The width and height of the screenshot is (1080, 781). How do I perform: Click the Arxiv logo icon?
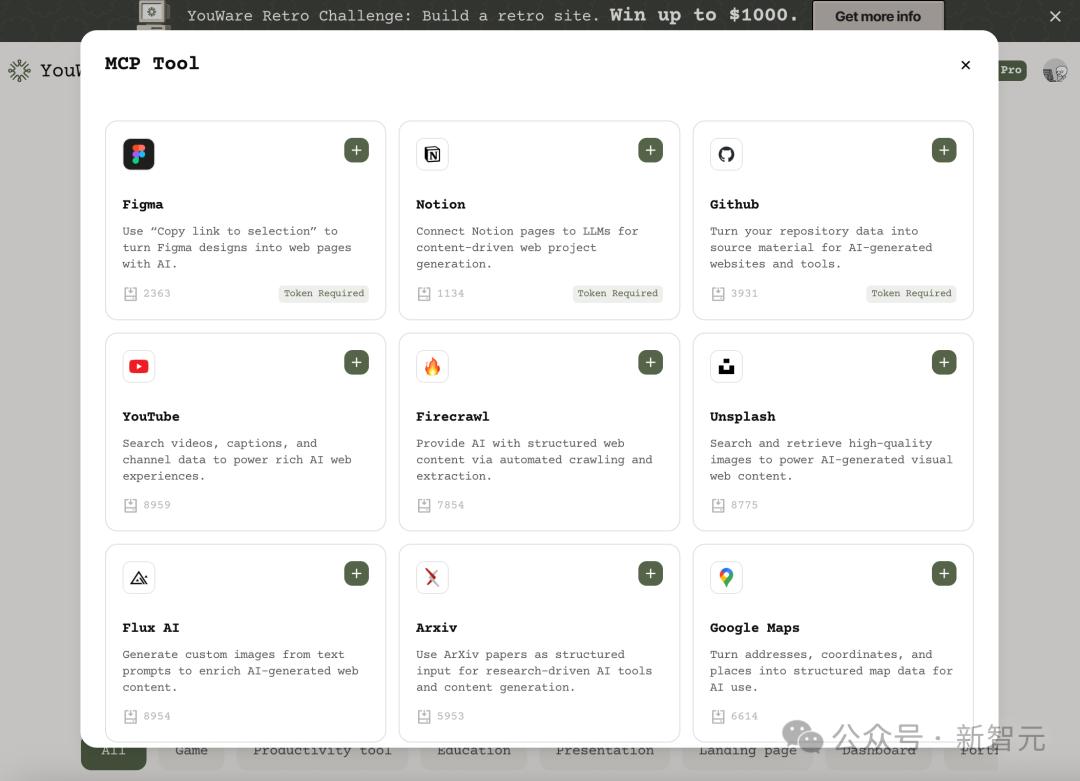[x=432, y=577]
